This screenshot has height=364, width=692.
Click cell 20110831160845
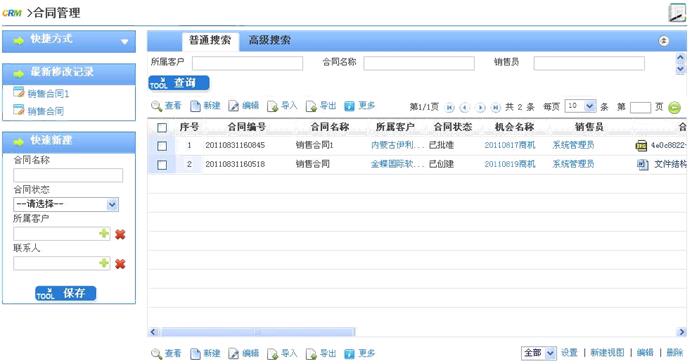point(235,145)
